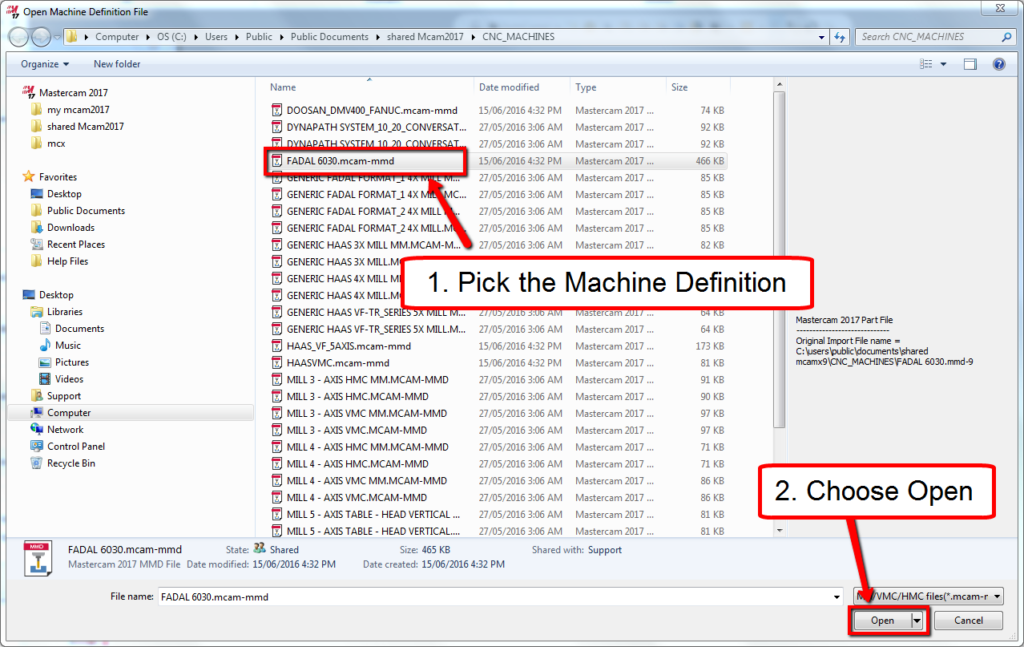
Task: Select the Recycle Bin in sidebar
Action: tap(71, 464)
